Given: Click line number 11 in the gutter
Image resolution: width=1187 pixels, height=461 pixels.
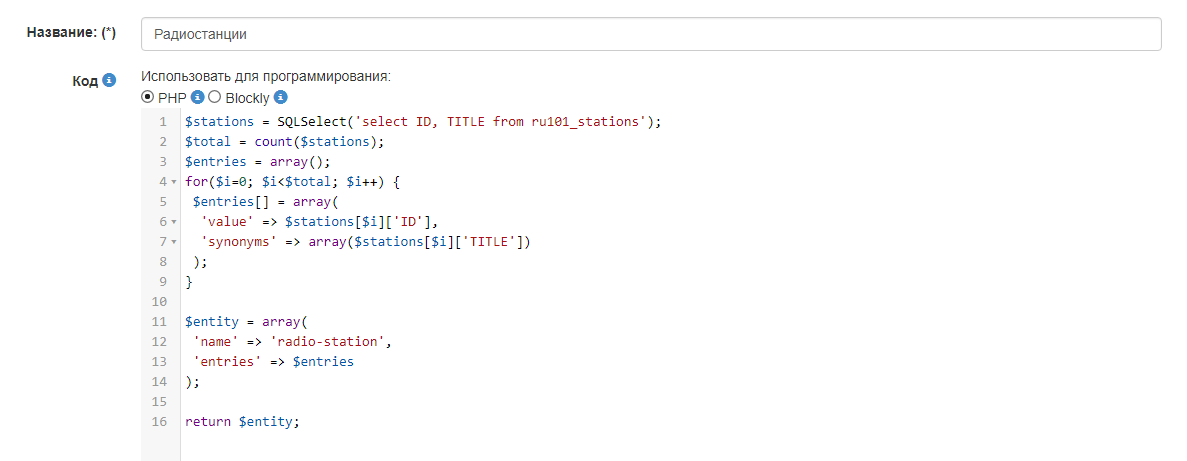Looking at the screenshot, I should [x=159, y=322].
